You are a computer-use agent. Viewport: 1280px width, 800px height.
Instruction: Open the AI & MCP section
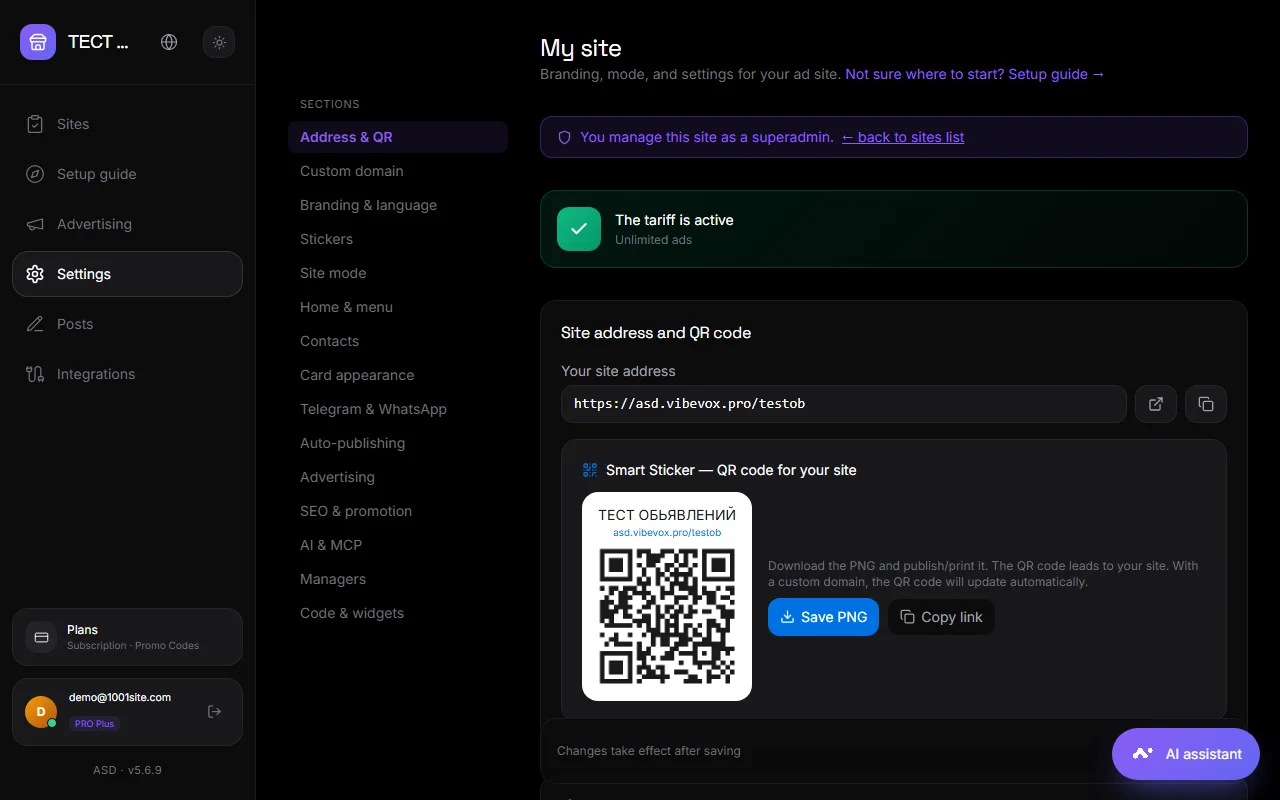pos(398,545)
